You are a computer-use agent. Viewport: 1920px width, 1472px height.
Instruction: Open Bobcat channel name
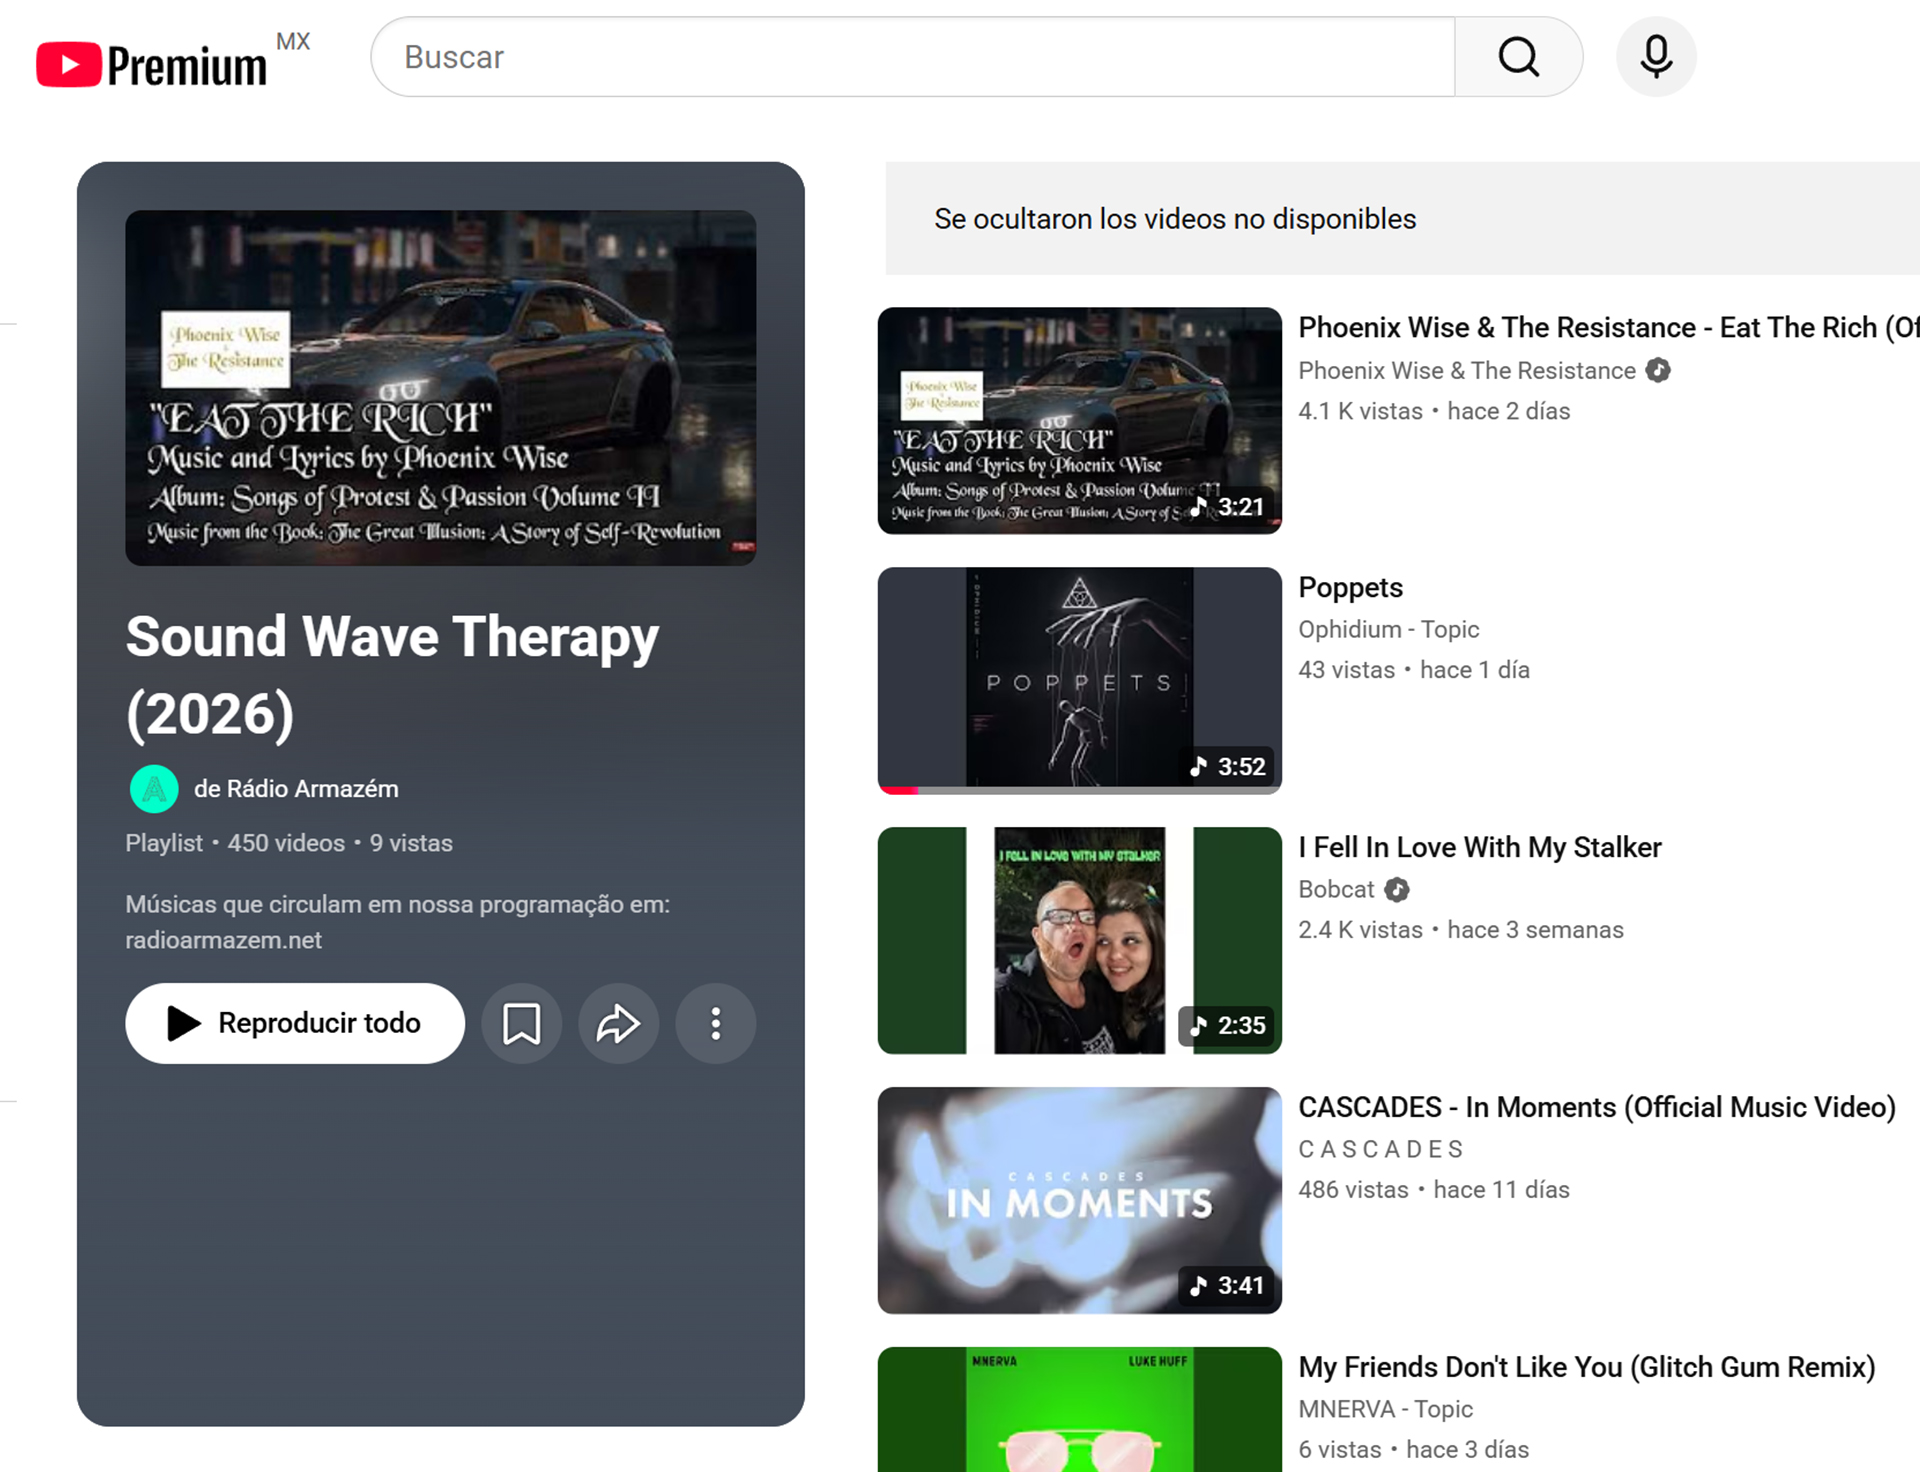pyautogui.click(x=1336, y=889)
